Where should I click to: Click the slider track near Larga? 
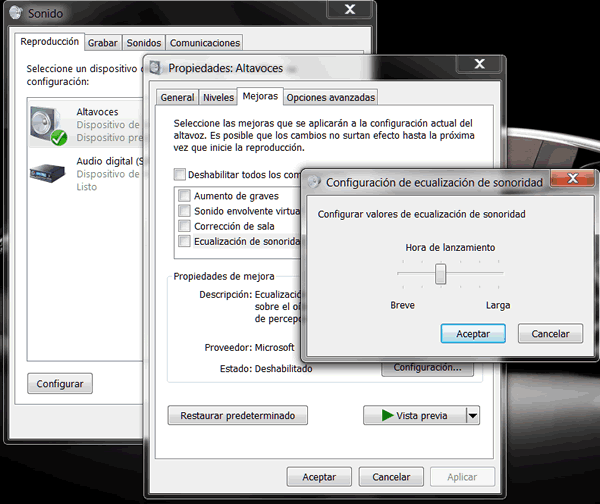coord(496,273)
